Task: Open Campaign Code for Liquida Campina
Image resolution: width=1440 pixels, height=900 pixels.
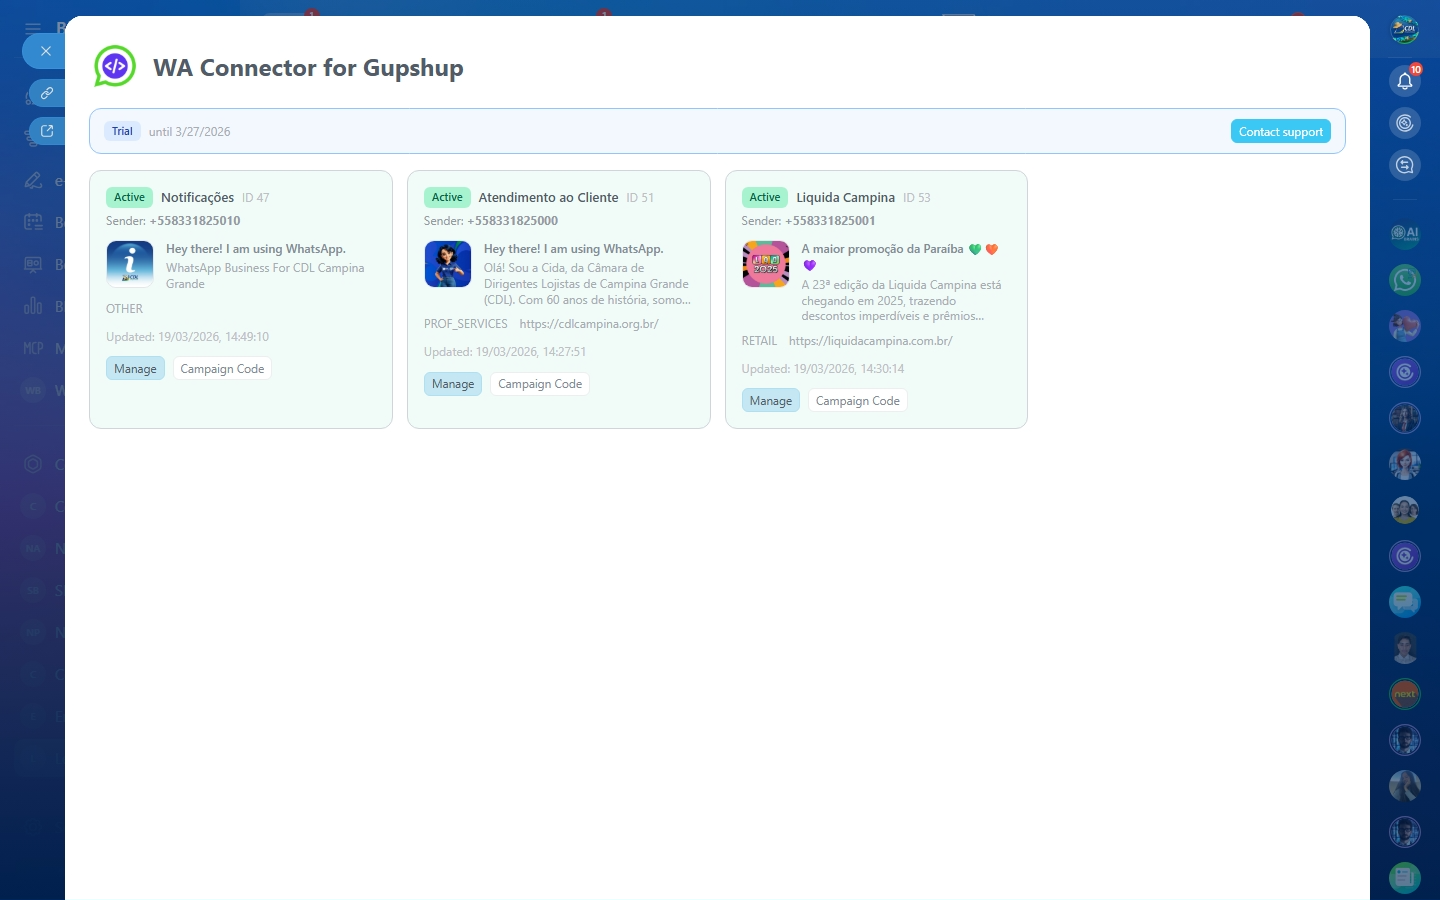Action: click(x=857, y=401)
